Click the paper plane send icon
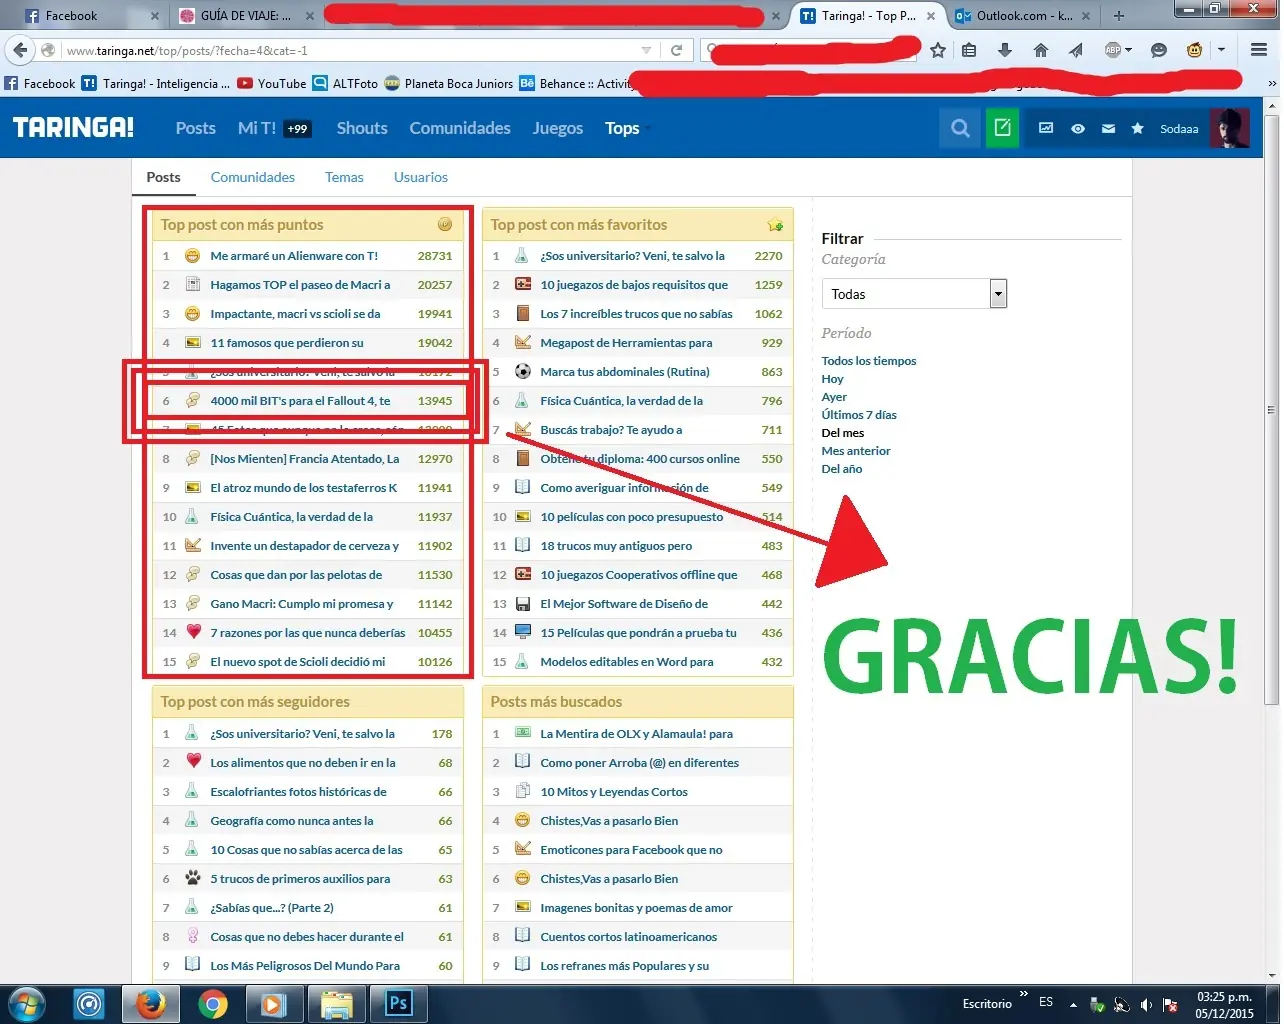The width and height of the screenshot is (1284, 1024). tap(1076, 50)
